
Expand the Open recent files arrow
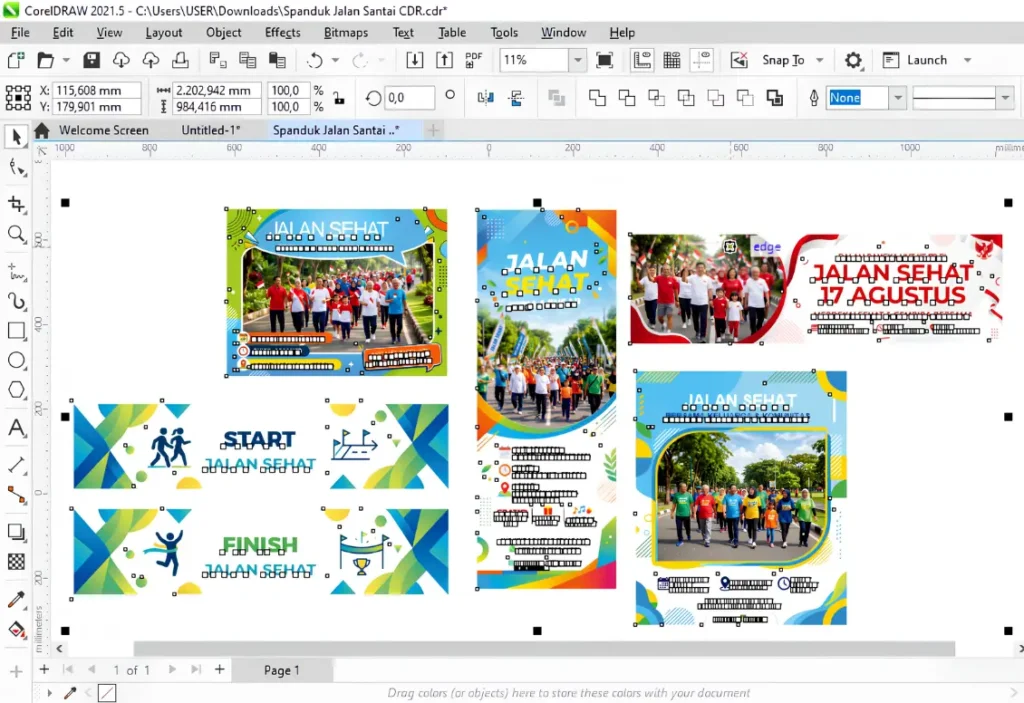point(66,60)
